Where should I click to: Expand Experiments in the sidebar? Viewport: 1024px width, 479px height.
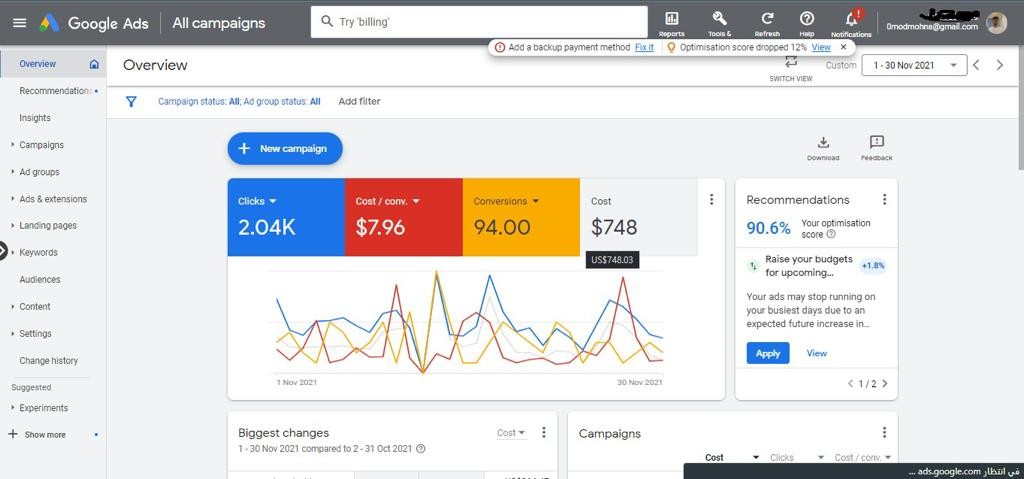[12, 408]
